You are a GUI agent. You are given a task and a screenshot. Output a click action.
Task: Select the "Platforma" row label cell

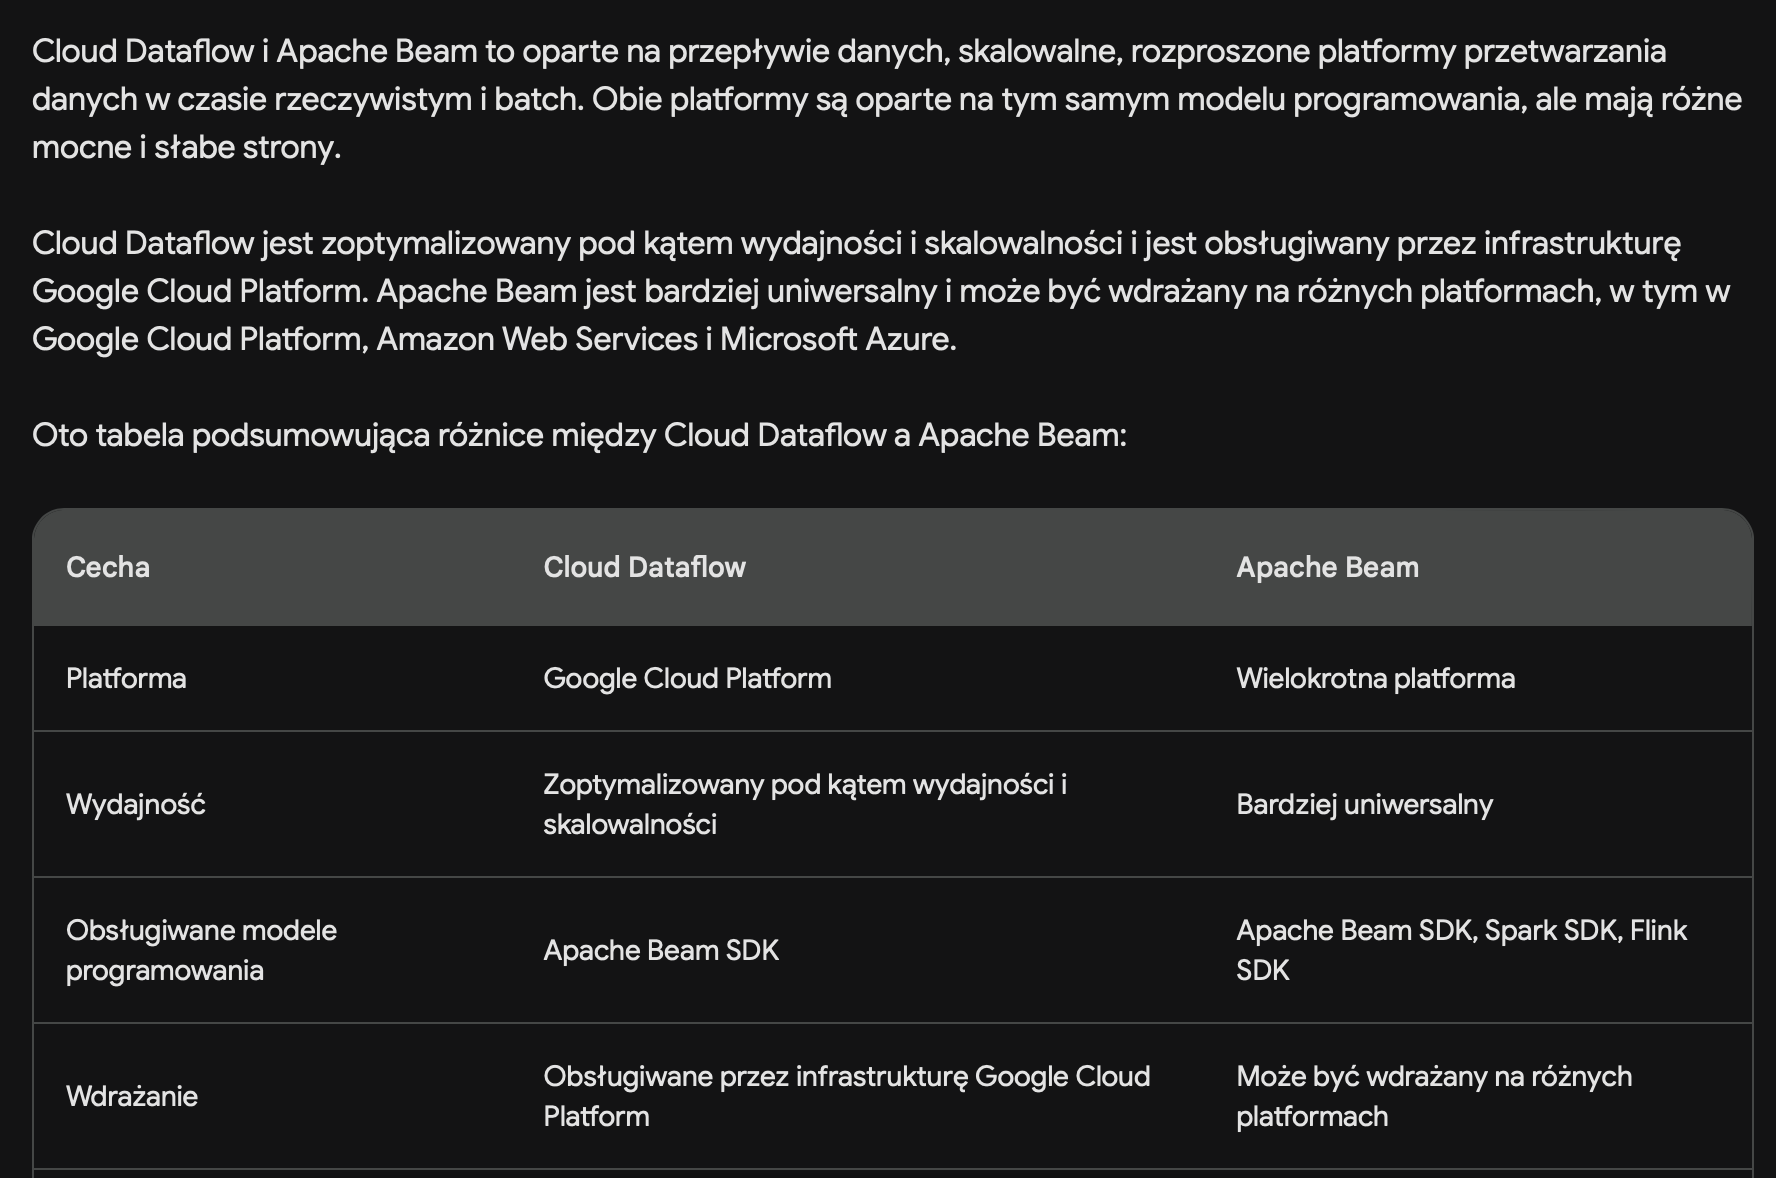126,678
